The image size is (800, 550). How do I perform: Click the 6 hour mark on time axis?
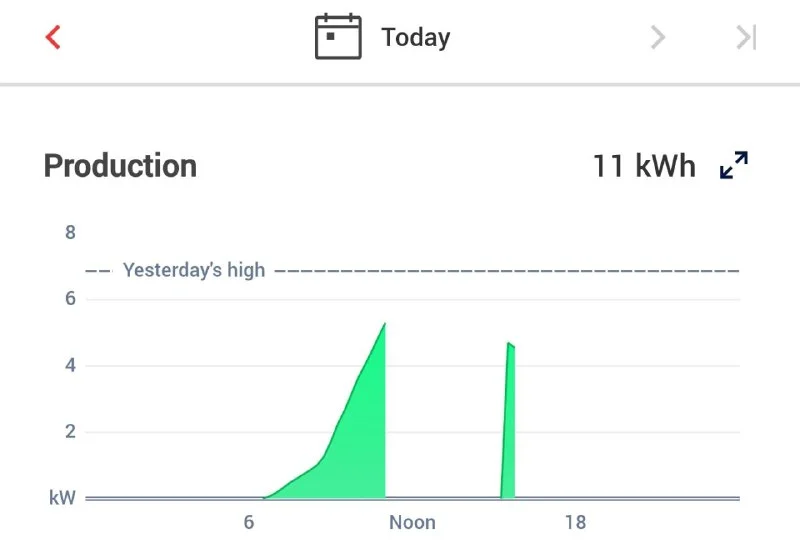tap(248, 523)
